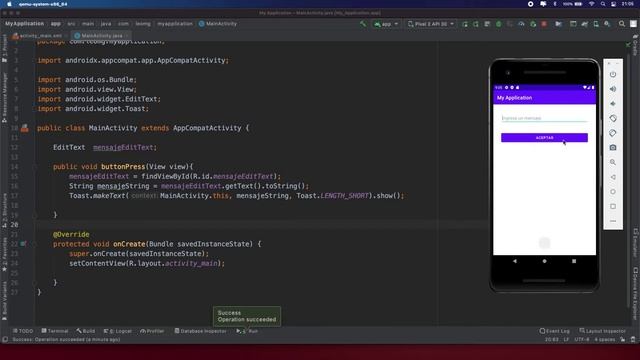Open the Device File Explorer side tab

[636, 293]
